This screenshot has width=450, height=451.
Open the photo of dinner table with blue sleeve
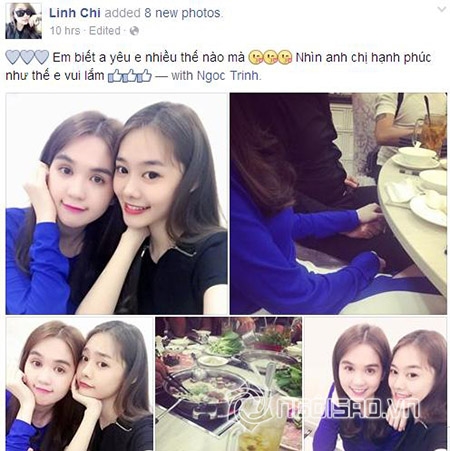pos(338,204)
